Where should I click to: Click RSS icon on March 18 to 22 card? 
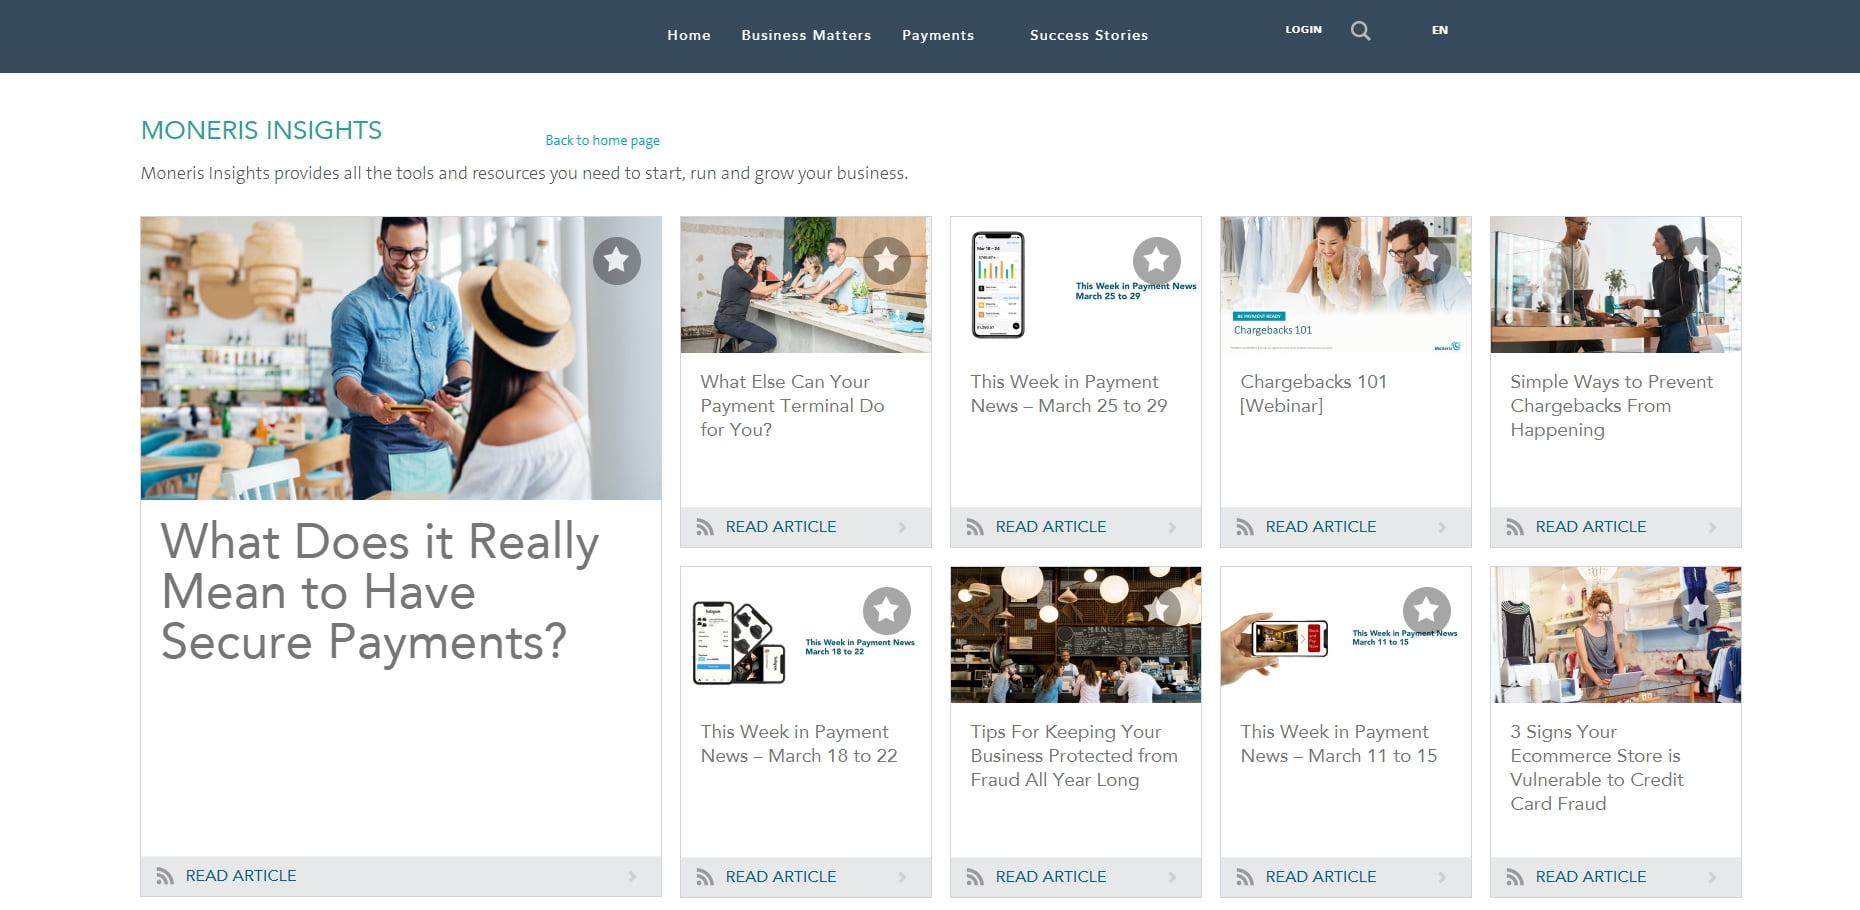[x=705, y=877]
